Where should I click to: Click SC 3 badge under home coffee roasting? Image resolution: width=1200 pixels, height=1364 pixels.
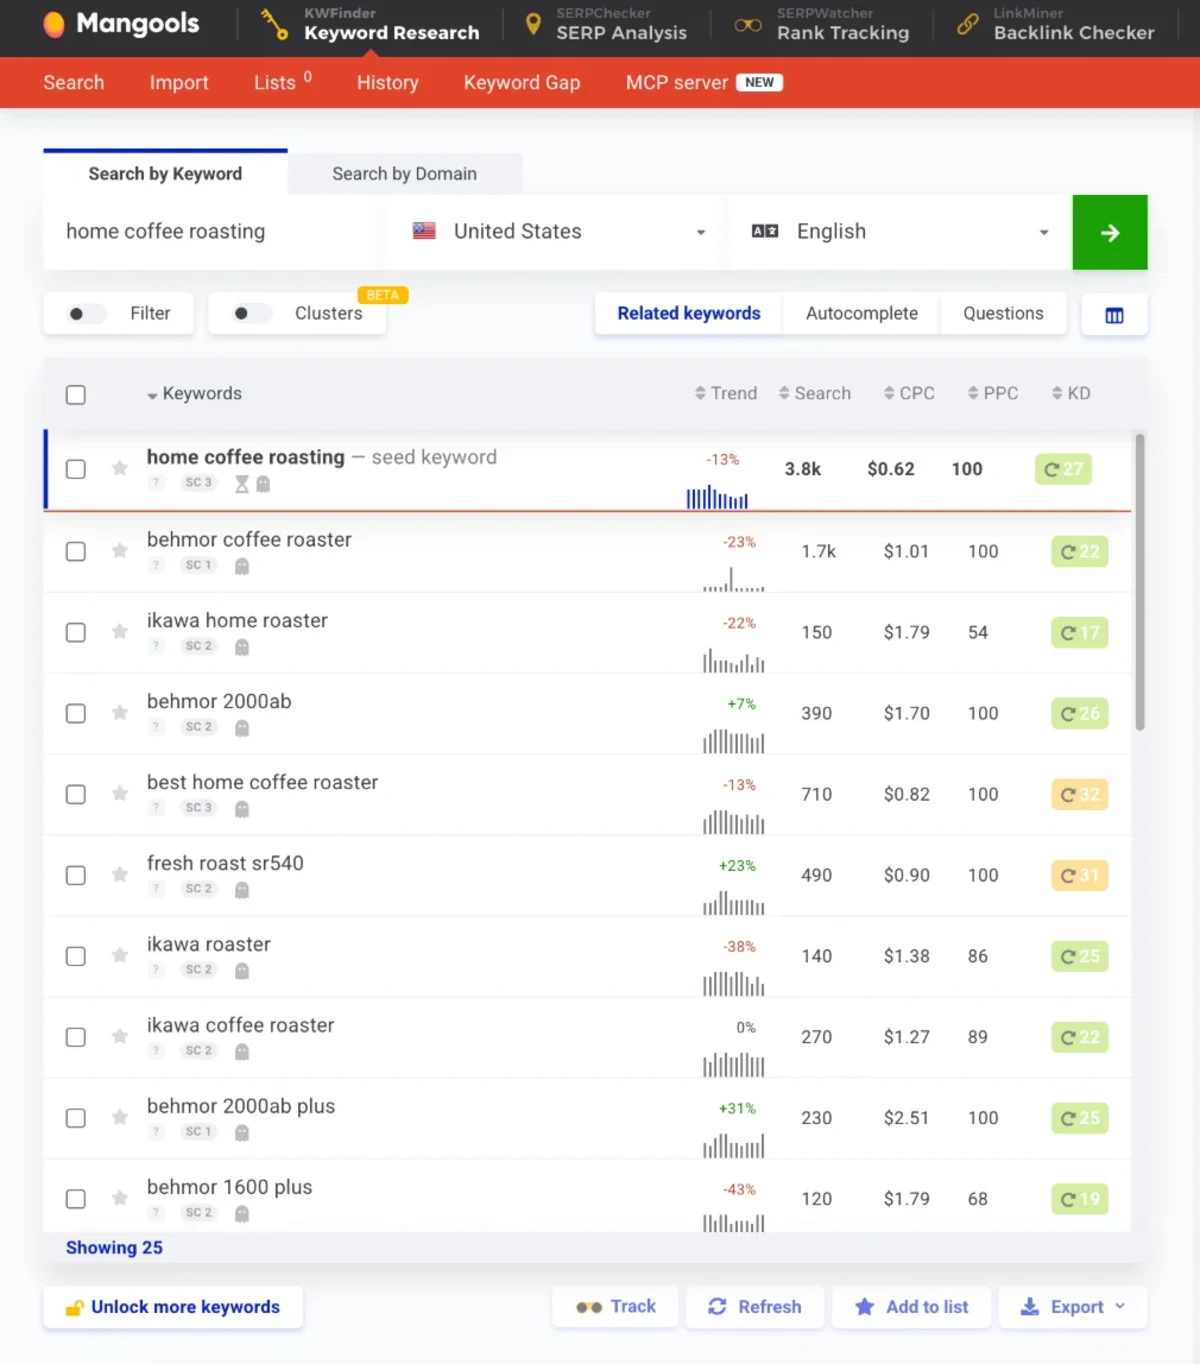click(198, 483)
